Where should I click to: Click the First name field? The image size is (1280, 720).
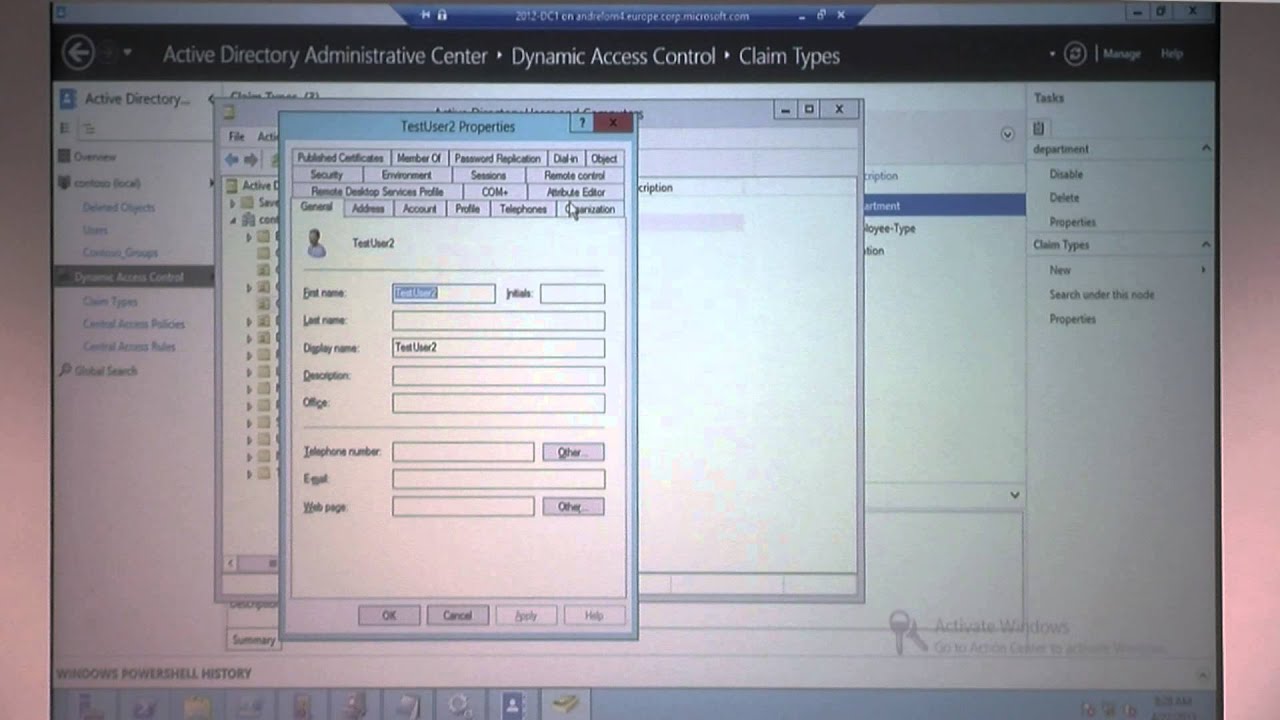443,293
